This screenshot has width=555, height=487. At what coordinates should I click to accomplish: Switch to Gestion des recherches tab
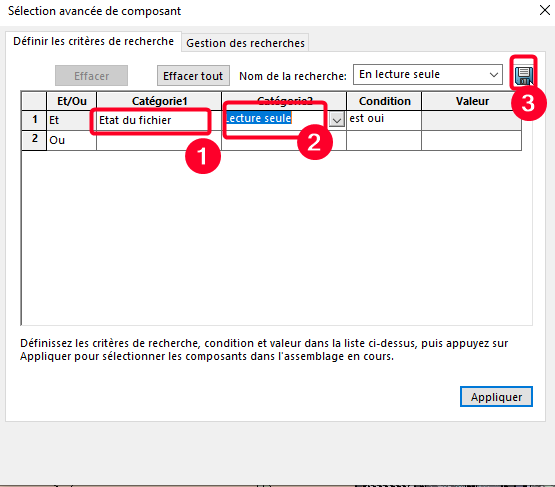[245, 43]
